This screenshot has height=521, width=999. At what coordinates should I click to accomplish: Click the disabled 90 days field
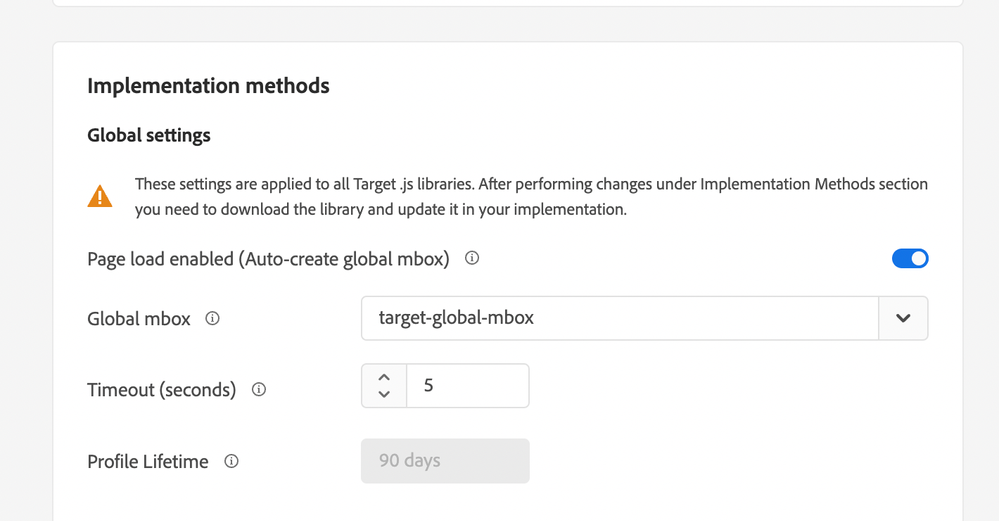click(445, 461)
